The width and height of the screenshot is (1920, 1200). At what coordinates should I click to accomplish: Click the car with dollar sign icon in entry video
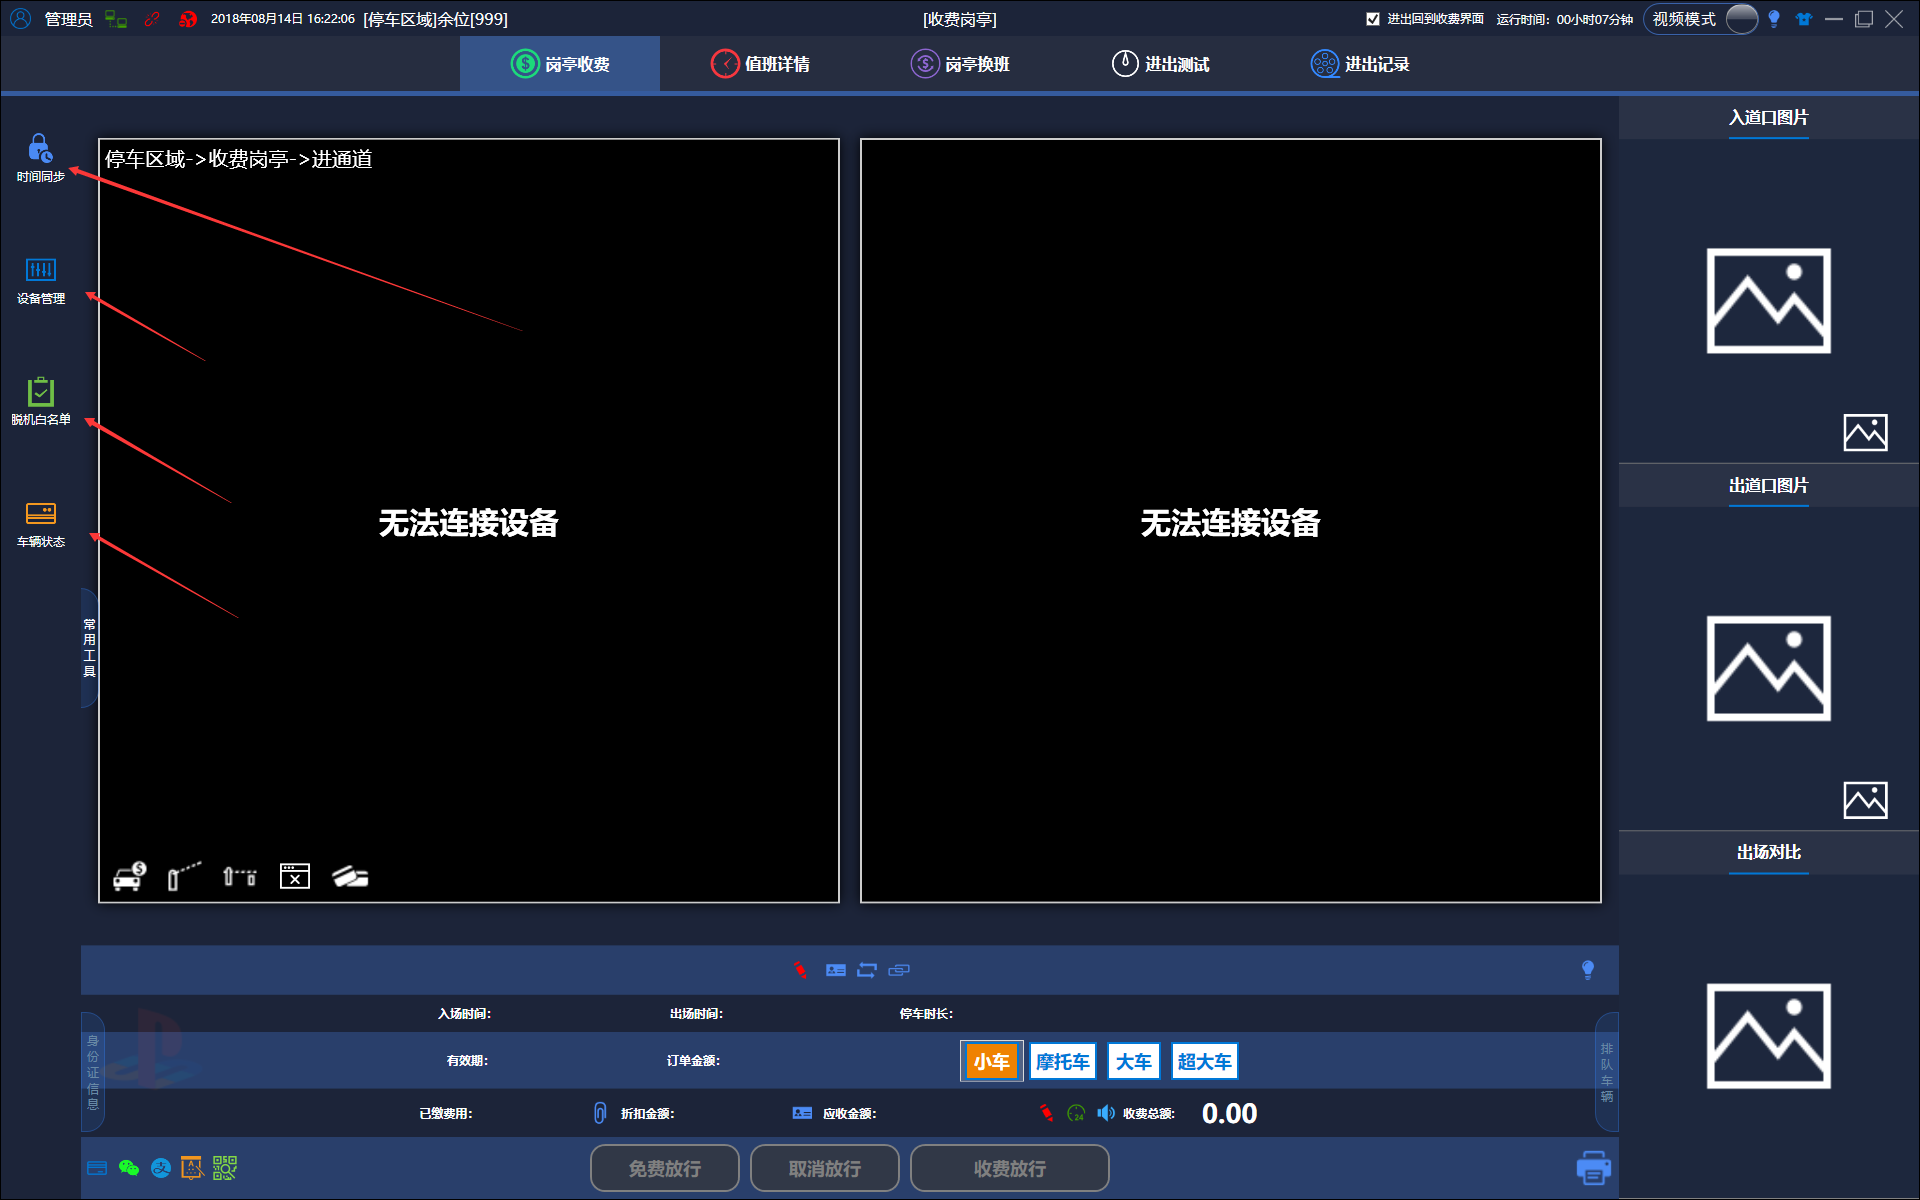(x=130, y=876)
